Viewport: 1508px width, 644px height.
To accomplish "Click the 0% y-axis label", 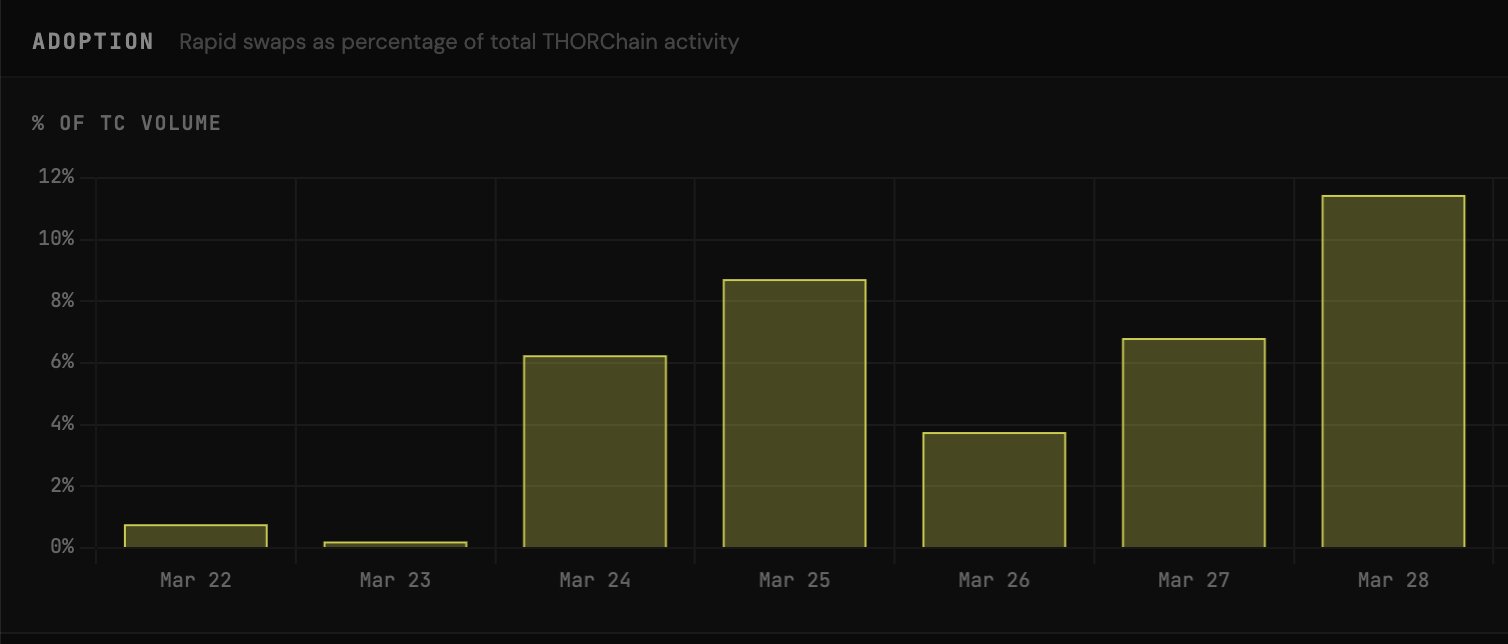I will pos(60,548).
